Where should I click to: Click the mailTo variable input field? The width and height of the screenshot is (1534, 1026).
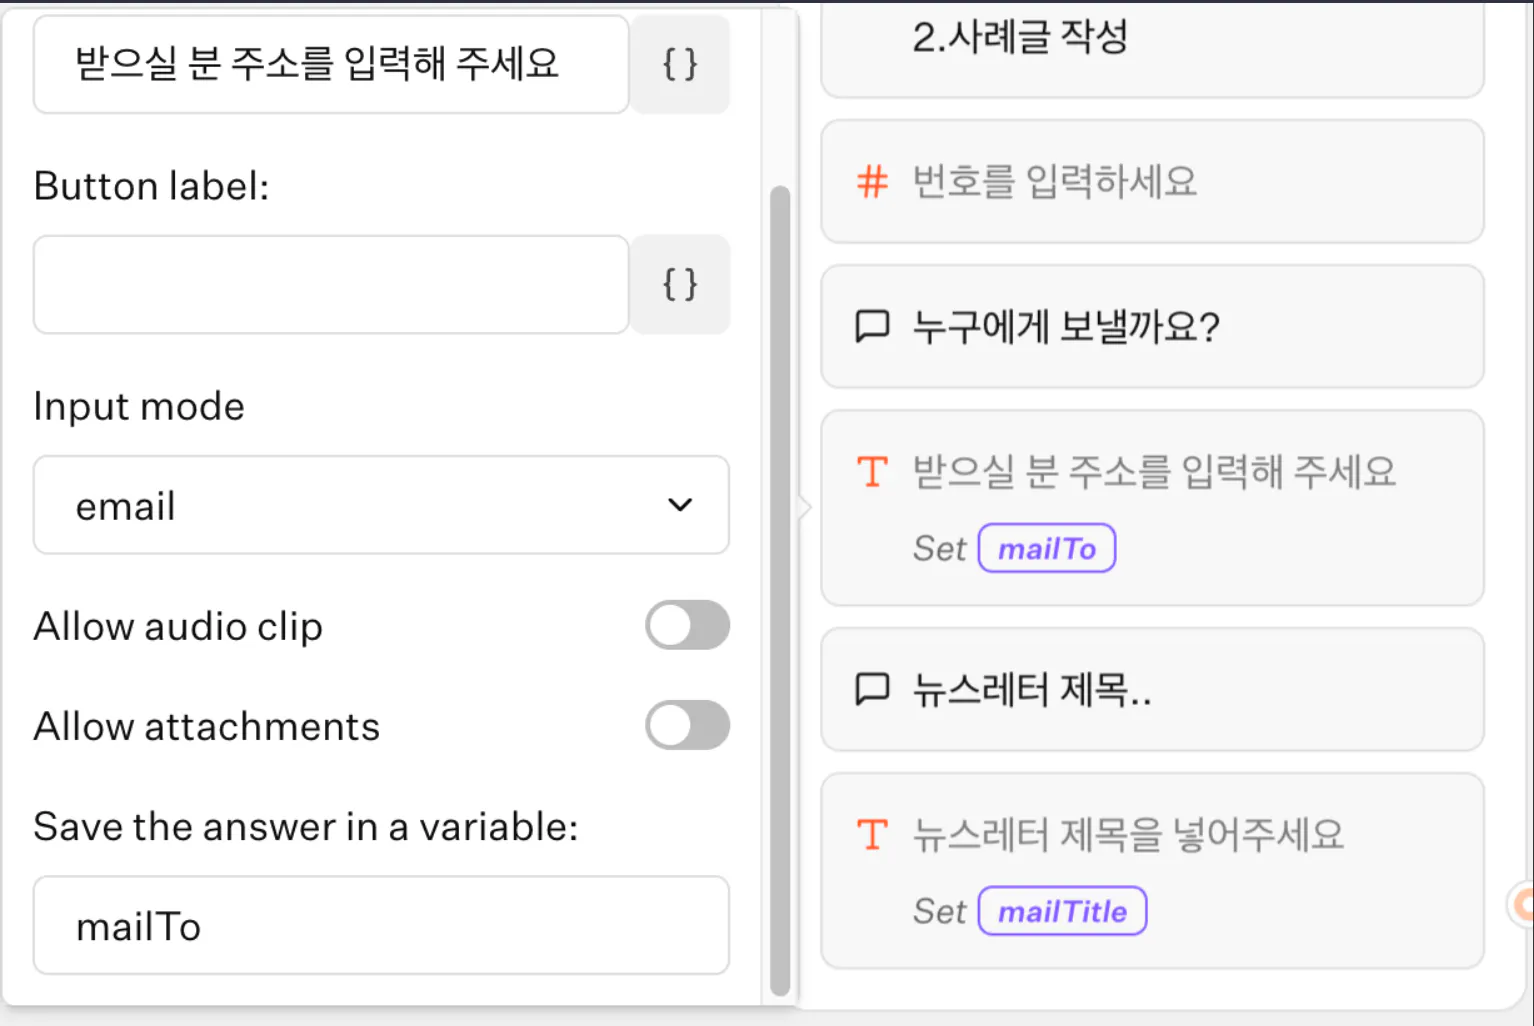point(380,925)
